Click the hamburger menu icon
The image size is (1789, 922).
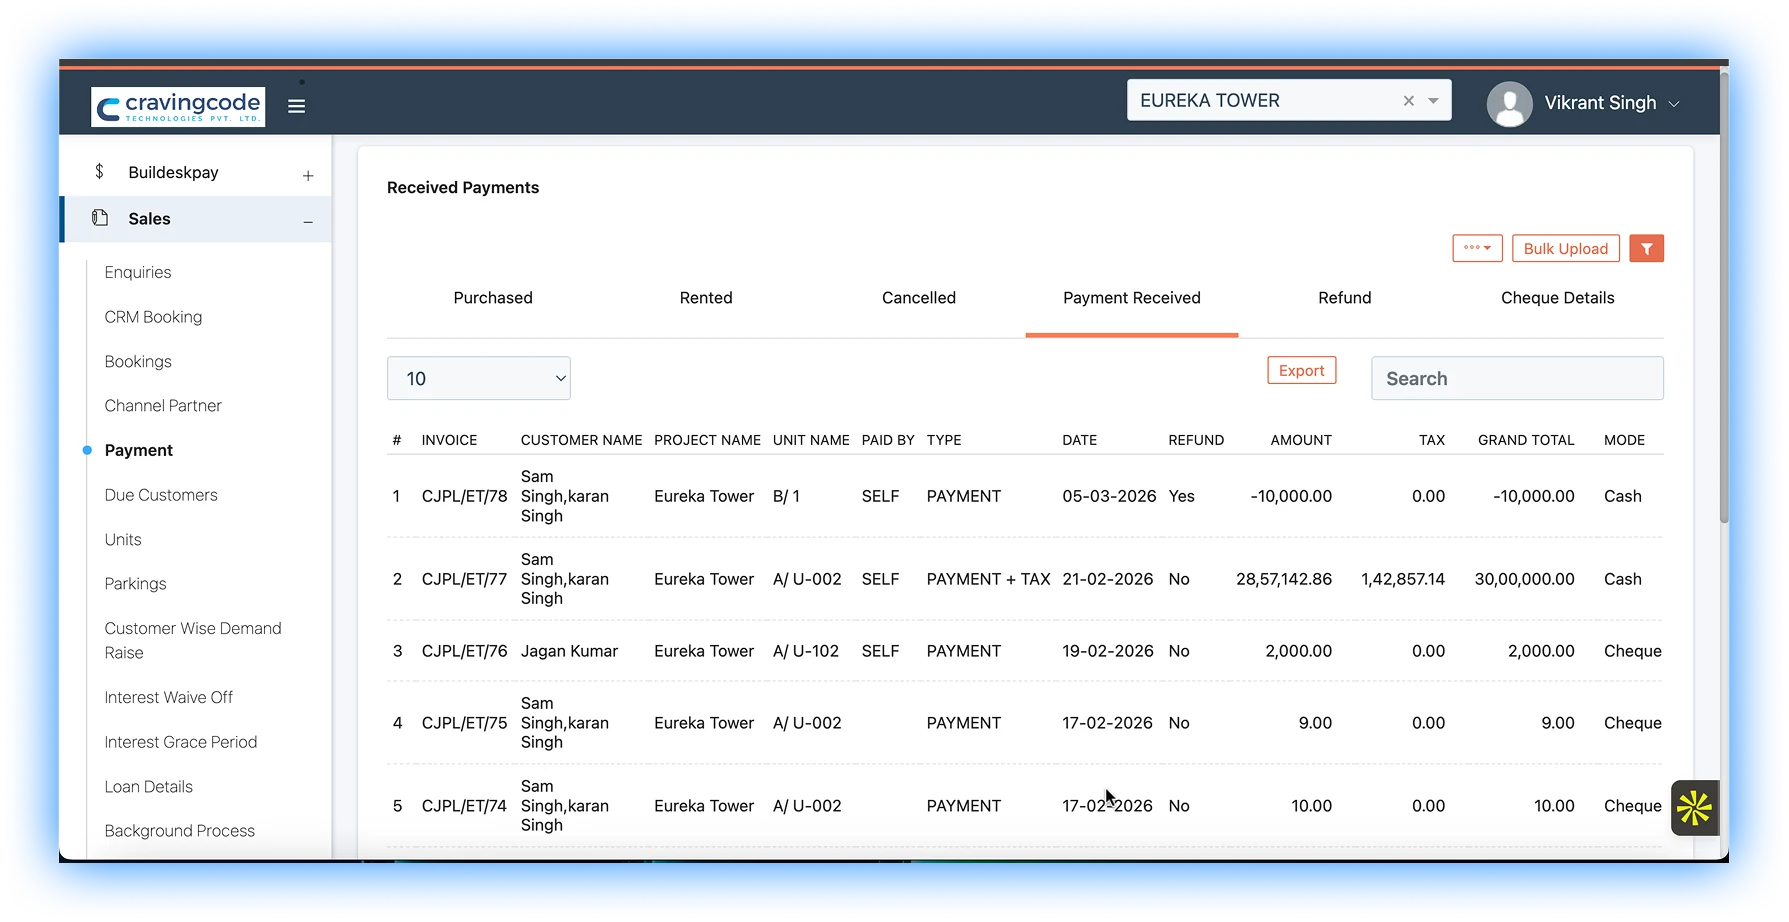click(x=296, y=106)
